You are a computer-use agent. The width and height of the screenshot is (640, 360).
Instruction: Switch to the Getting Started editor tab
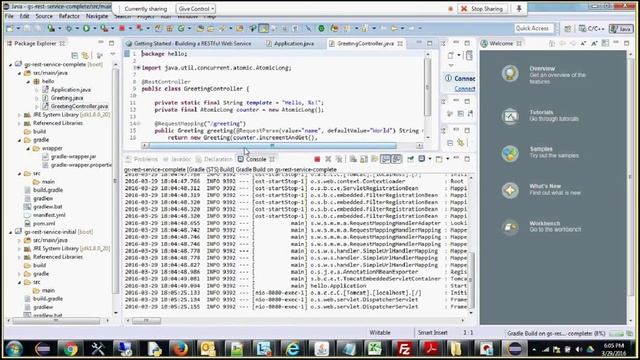point(189,44)
